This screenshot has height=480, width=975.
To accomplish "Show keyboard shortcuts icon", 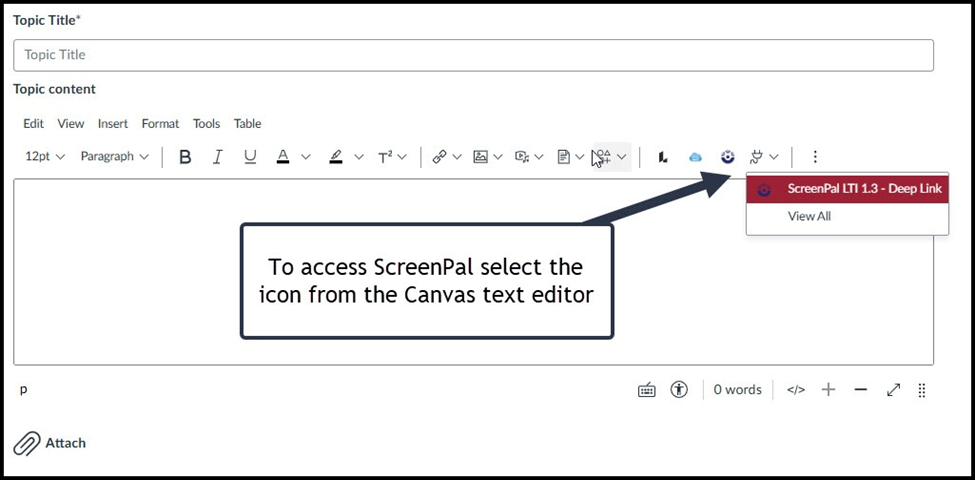I will pyautogui.click(x=647, y=390).
